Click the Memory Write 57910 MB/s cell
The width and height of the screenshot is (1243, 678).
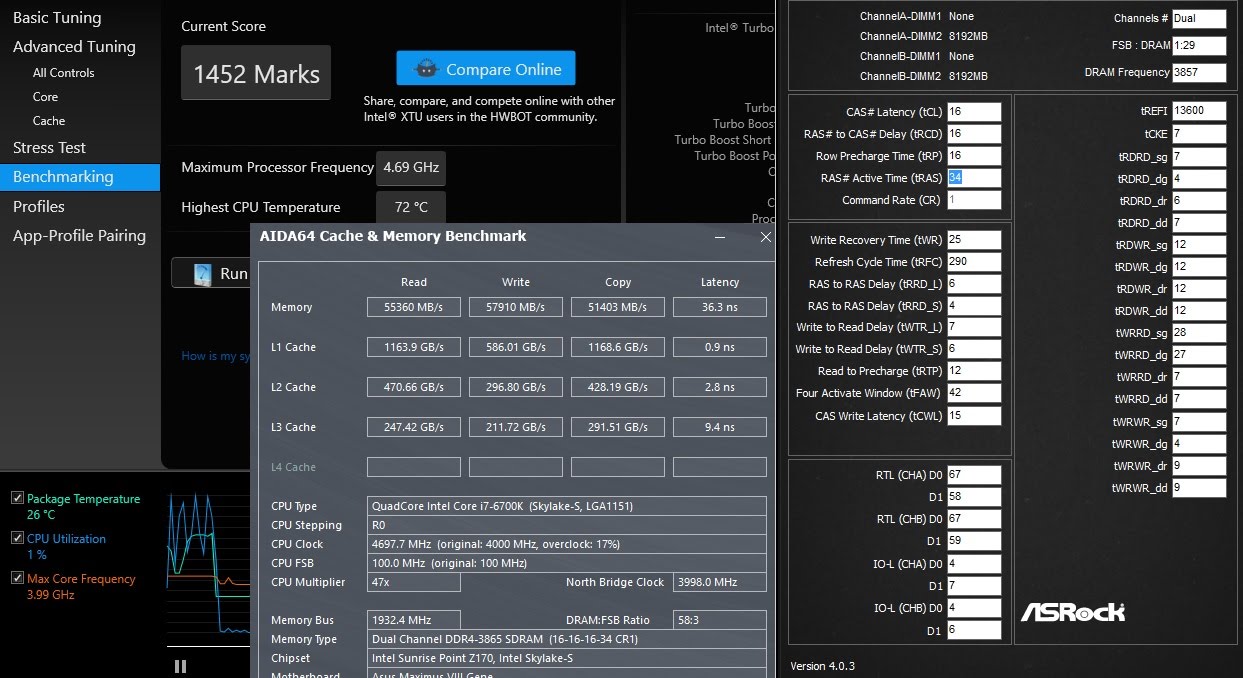coord(516,307)
